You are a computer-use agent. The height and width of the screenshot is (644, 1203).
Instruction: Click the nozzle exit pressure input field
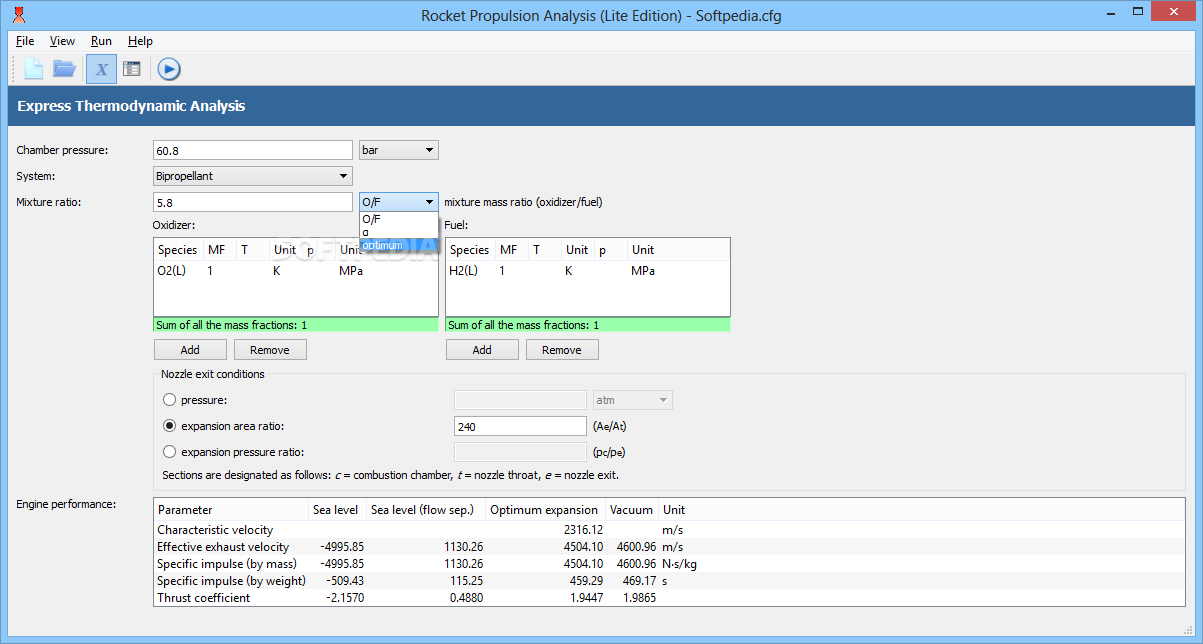[520, 400]
